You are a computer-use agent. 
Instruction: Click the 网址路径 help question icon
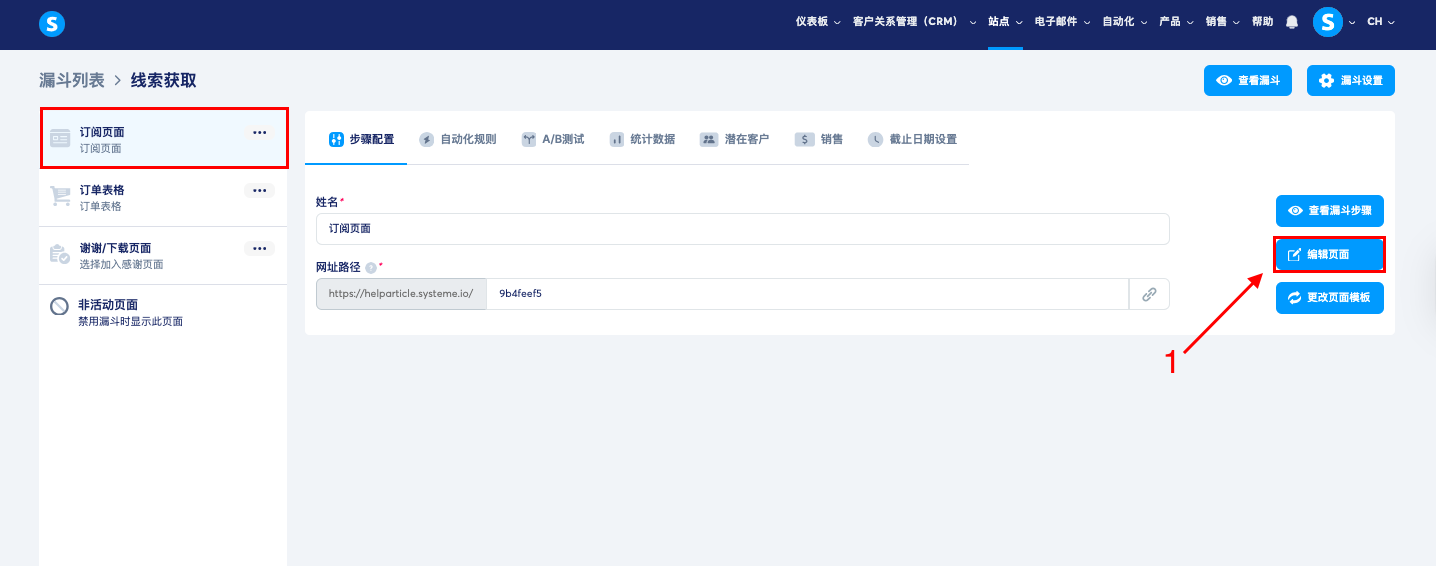point(370,268)
